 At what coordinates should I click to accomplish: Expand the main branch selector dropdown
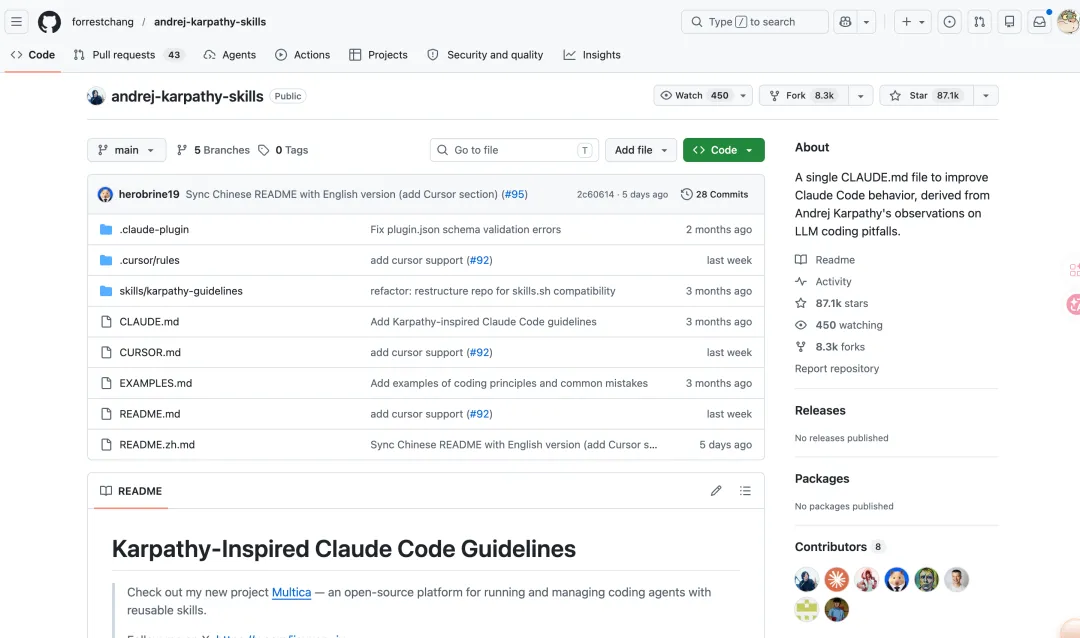[x=127, y=150]
